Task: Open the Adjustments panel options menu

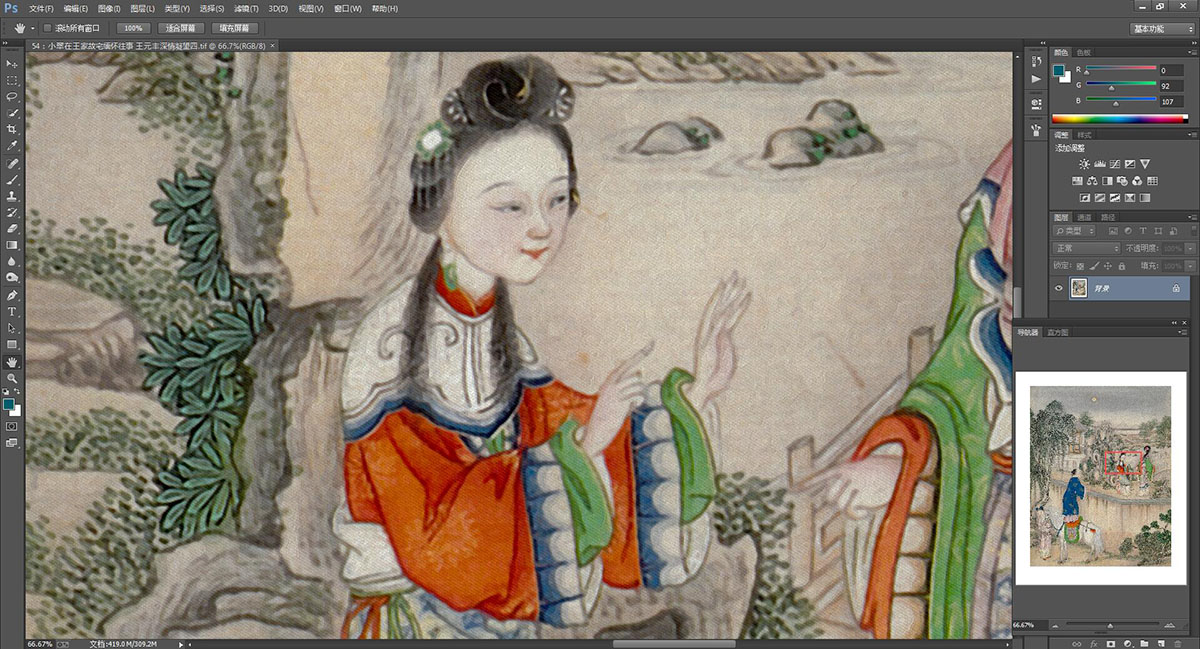Action: (x=1190, y=134)
